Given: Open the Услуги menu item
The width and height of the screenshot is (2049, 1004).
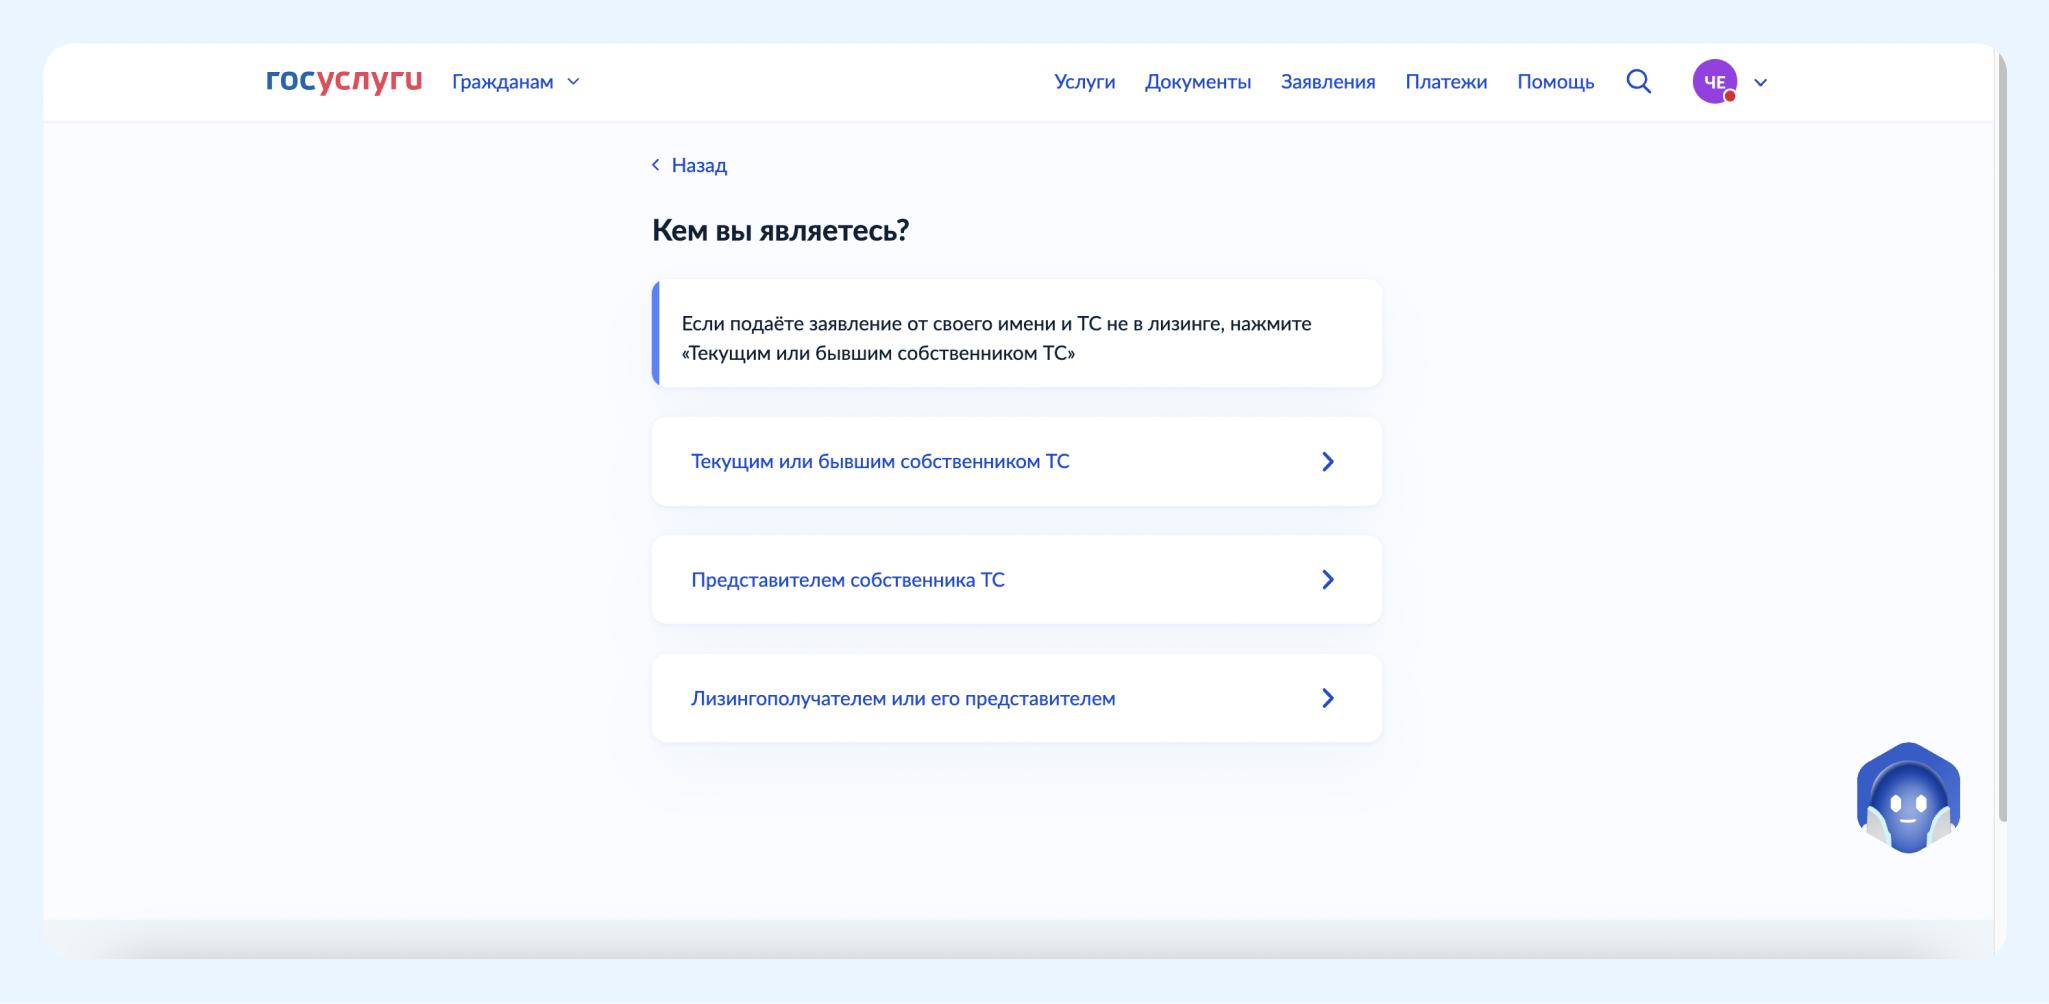Looking at the screenshot, I should click(1084, 82).
